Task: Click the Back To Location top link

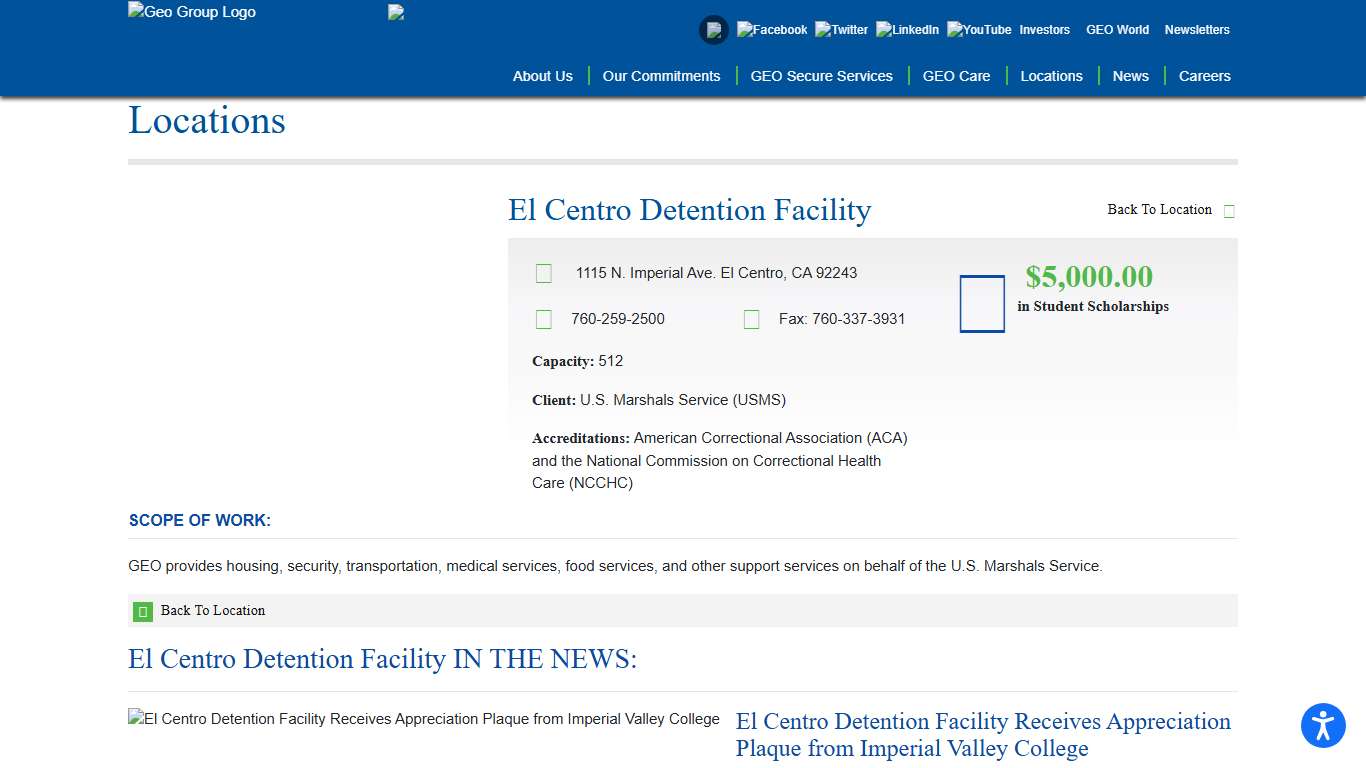Action: (1159, 210)
